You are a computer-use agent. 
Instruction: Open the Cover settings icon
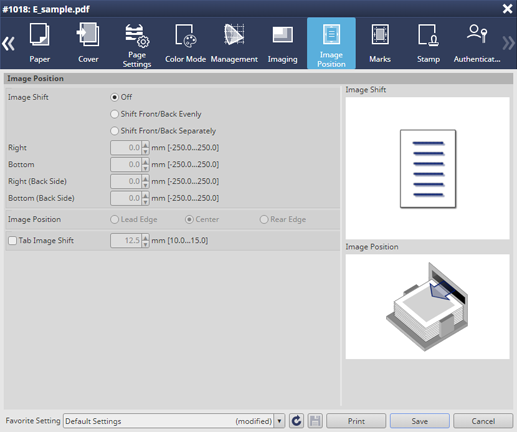(88, 34)
